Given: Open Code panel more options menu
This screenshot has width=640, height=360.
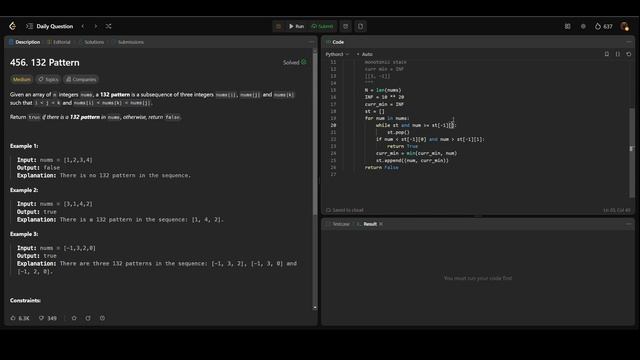Looking at the screenshot, I should point(629,42).
